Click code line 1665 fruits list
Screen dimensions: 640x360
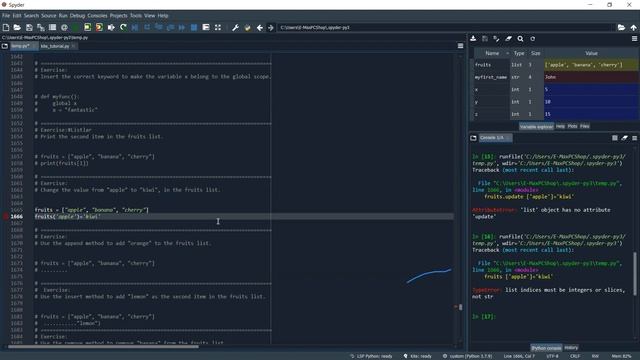[91, 210]
